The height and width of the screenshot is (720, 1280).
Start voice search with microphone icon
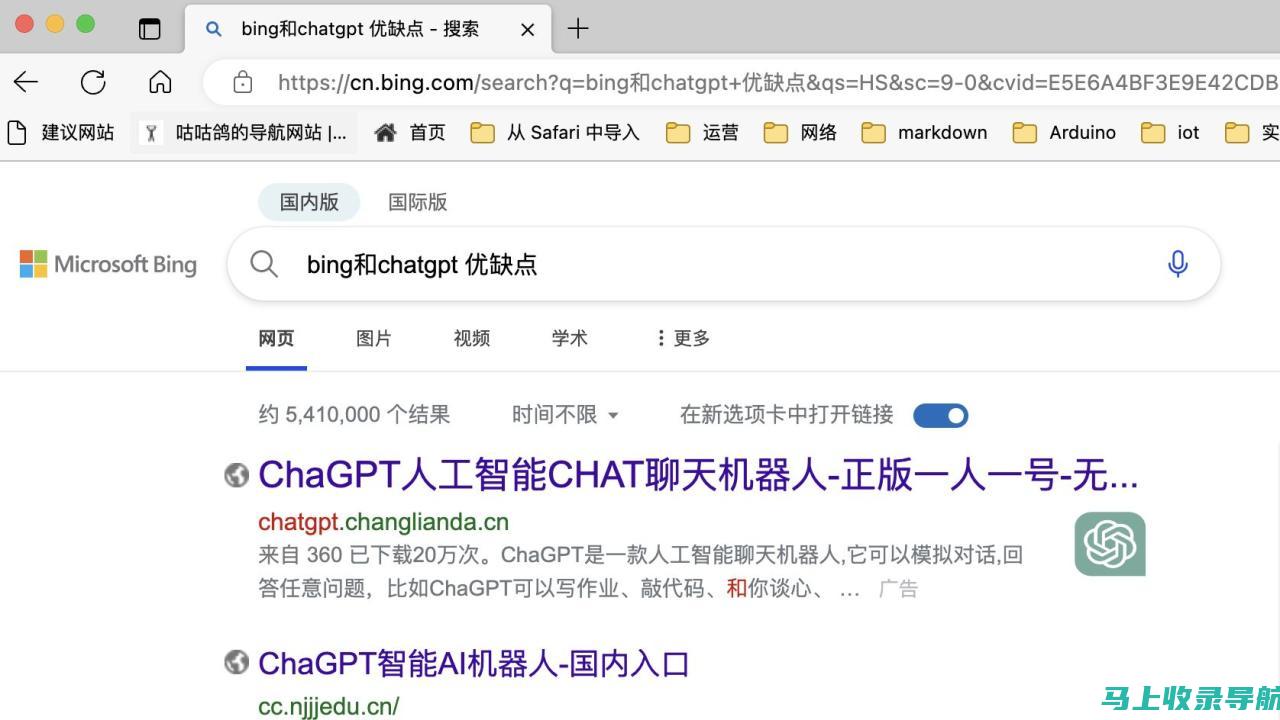(x=1178, y=264)
